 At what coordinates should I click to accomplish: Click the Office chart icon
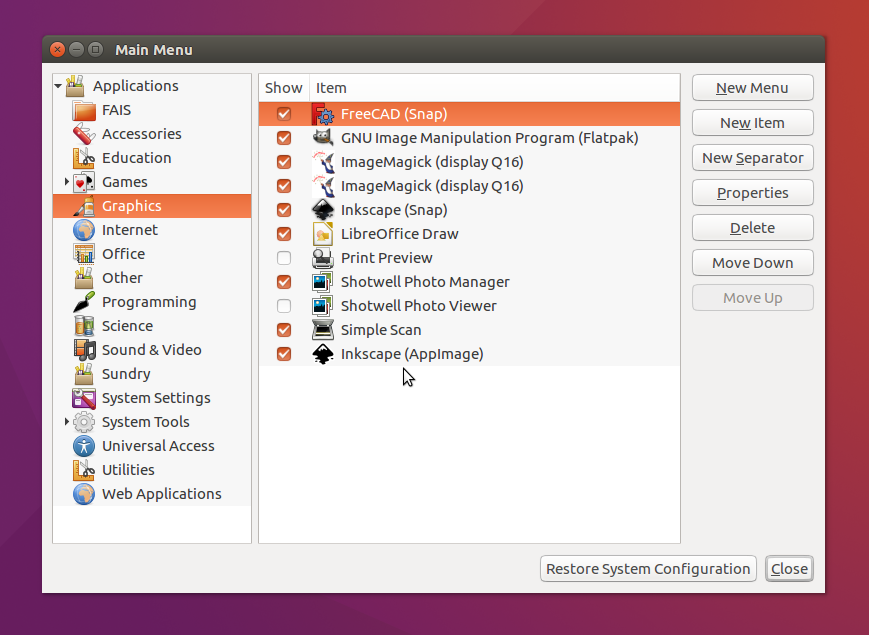pyautogui.click(x=84, y=254)
